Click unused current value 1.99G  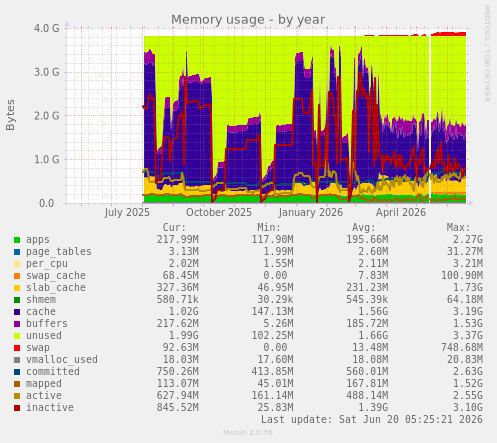coord(184,336)
